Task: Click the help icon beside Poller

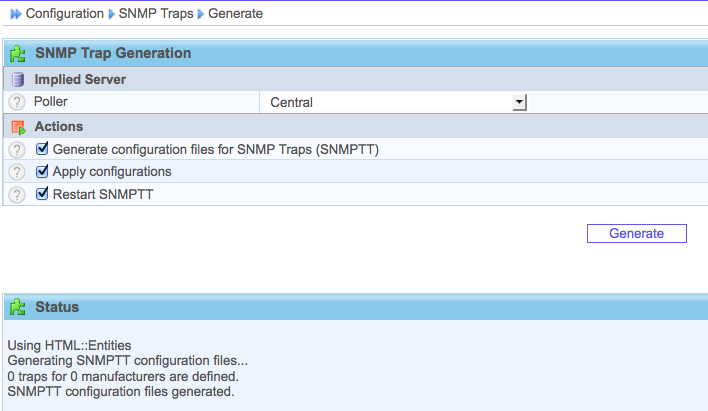Action: pos(16,102)
